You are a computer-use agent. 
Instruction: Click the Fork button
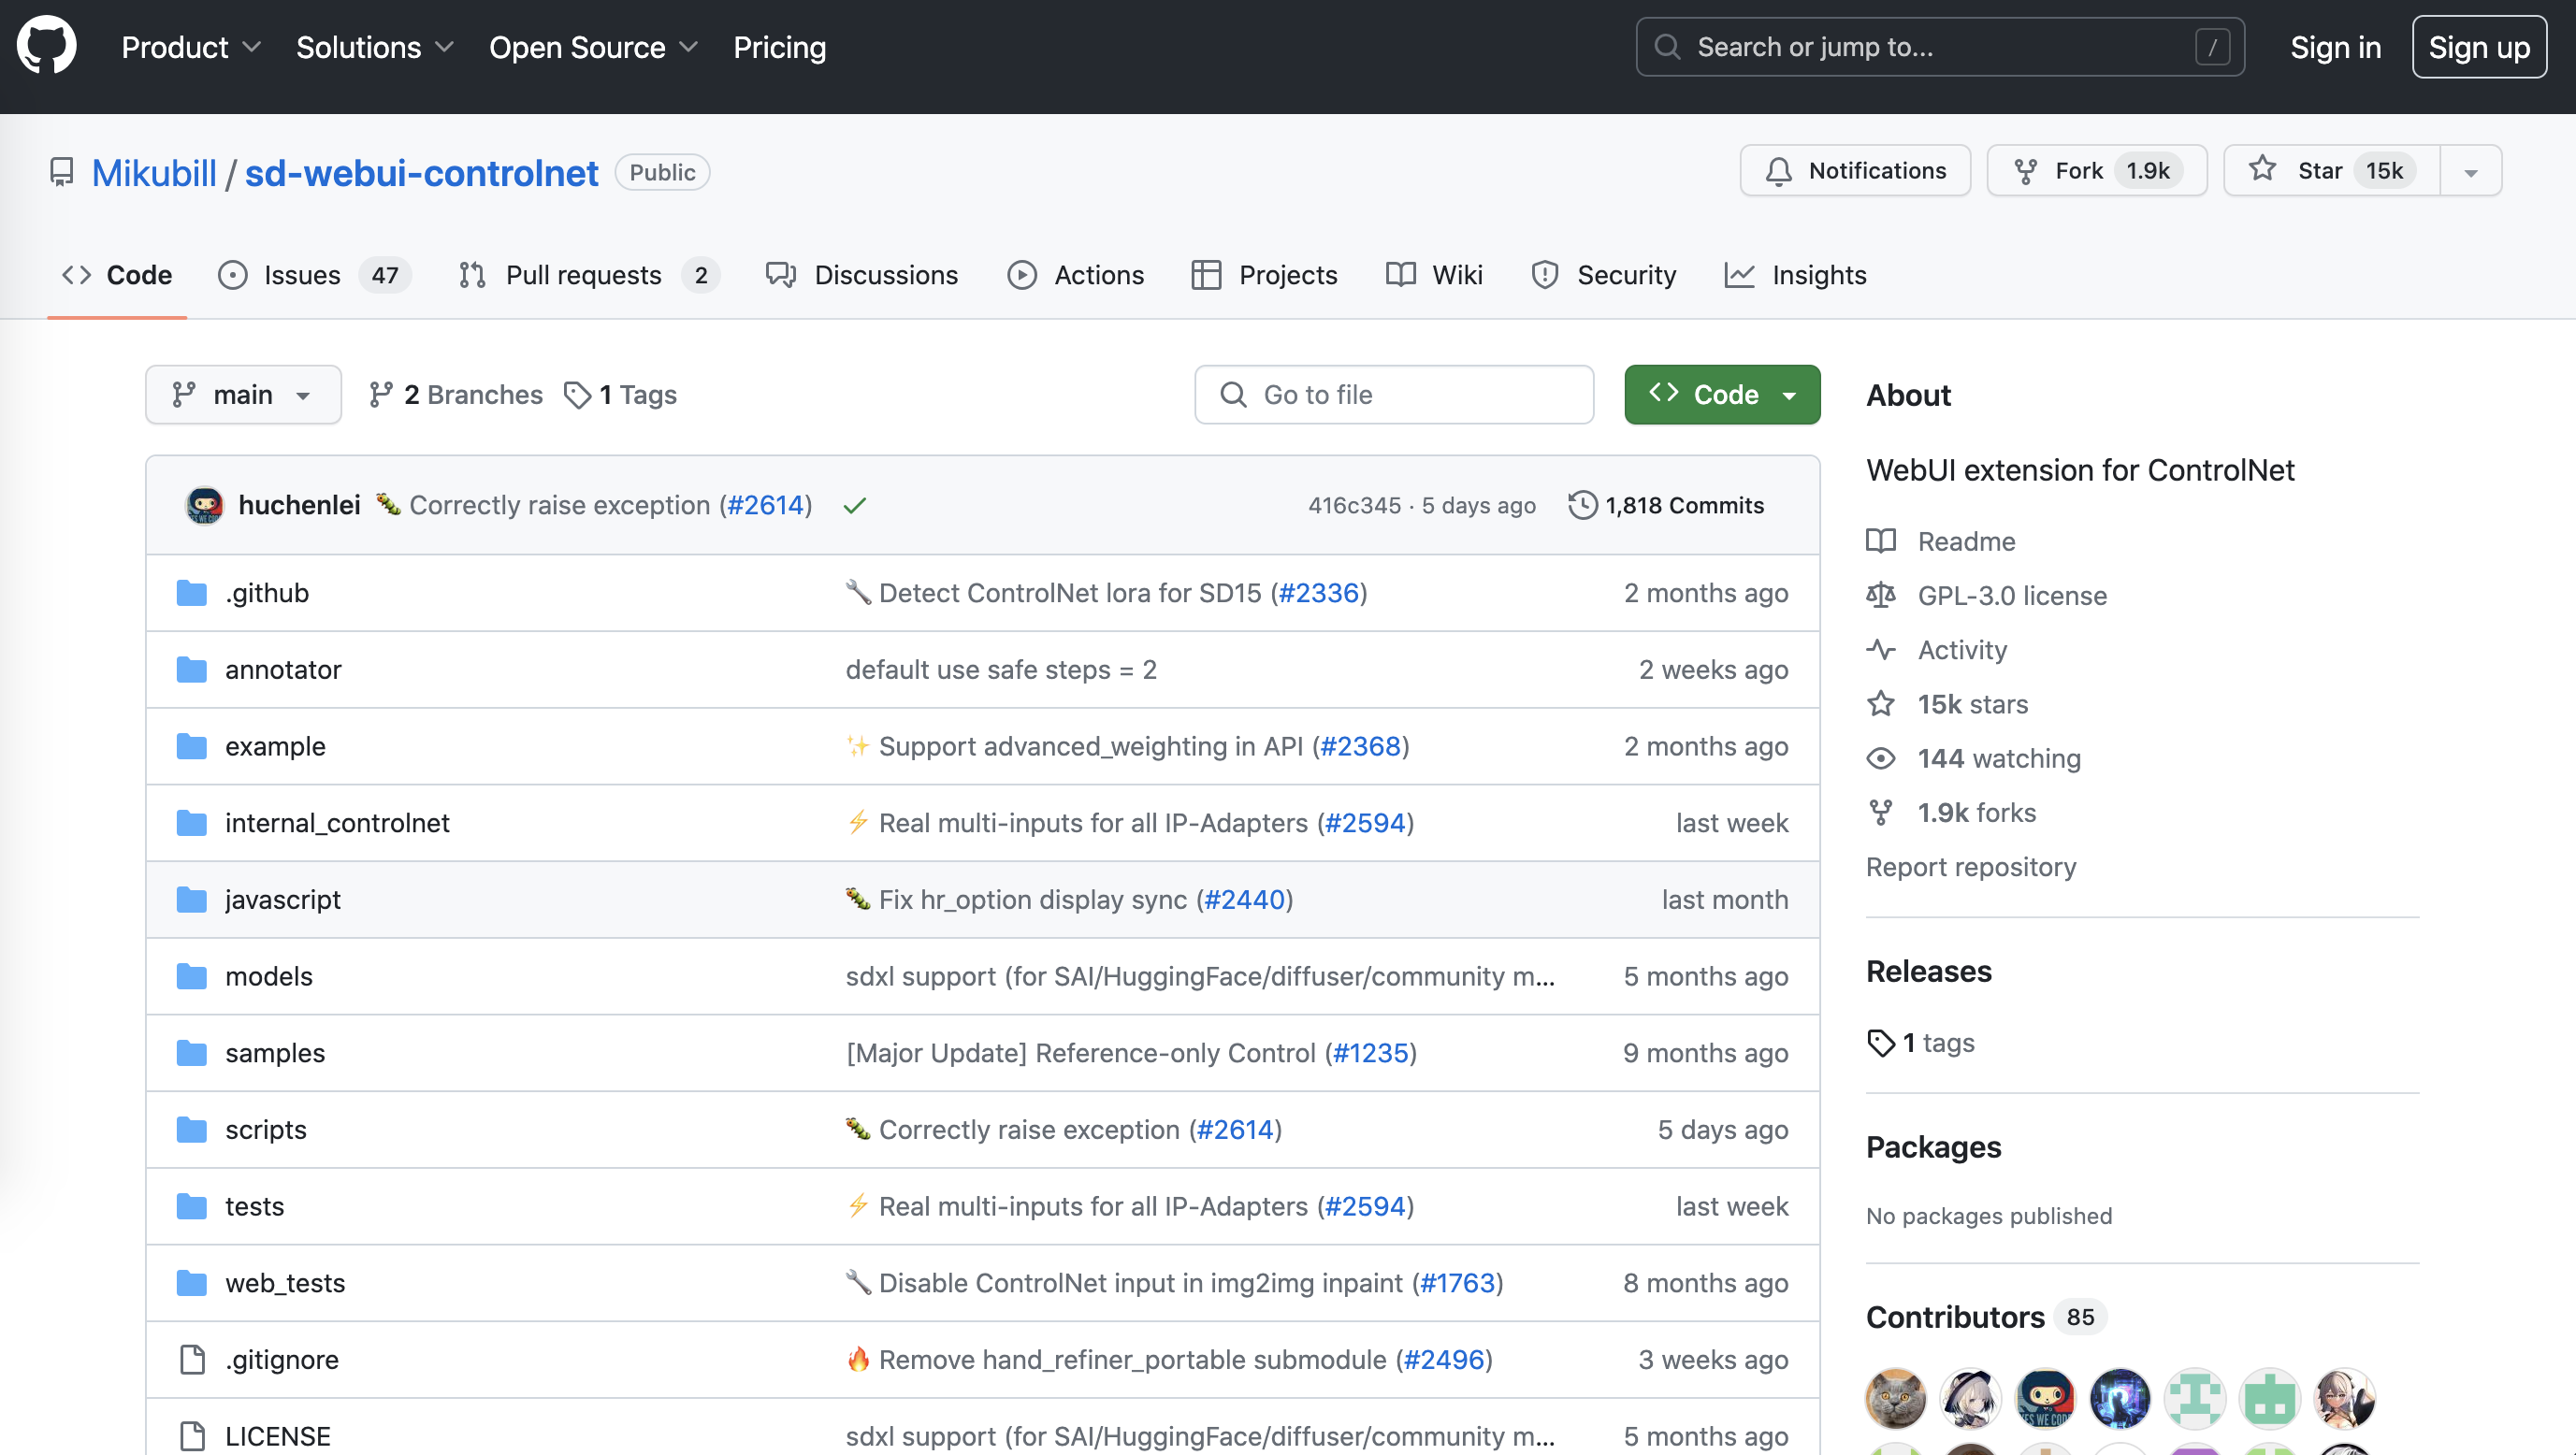click(x=2096, y=171)
